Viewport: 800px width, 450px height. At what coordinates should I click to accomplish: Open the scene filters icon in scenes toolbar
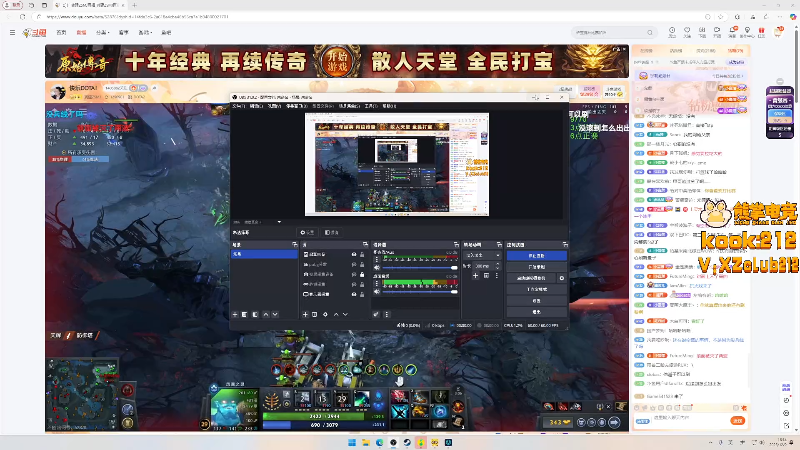click(255, 314)
